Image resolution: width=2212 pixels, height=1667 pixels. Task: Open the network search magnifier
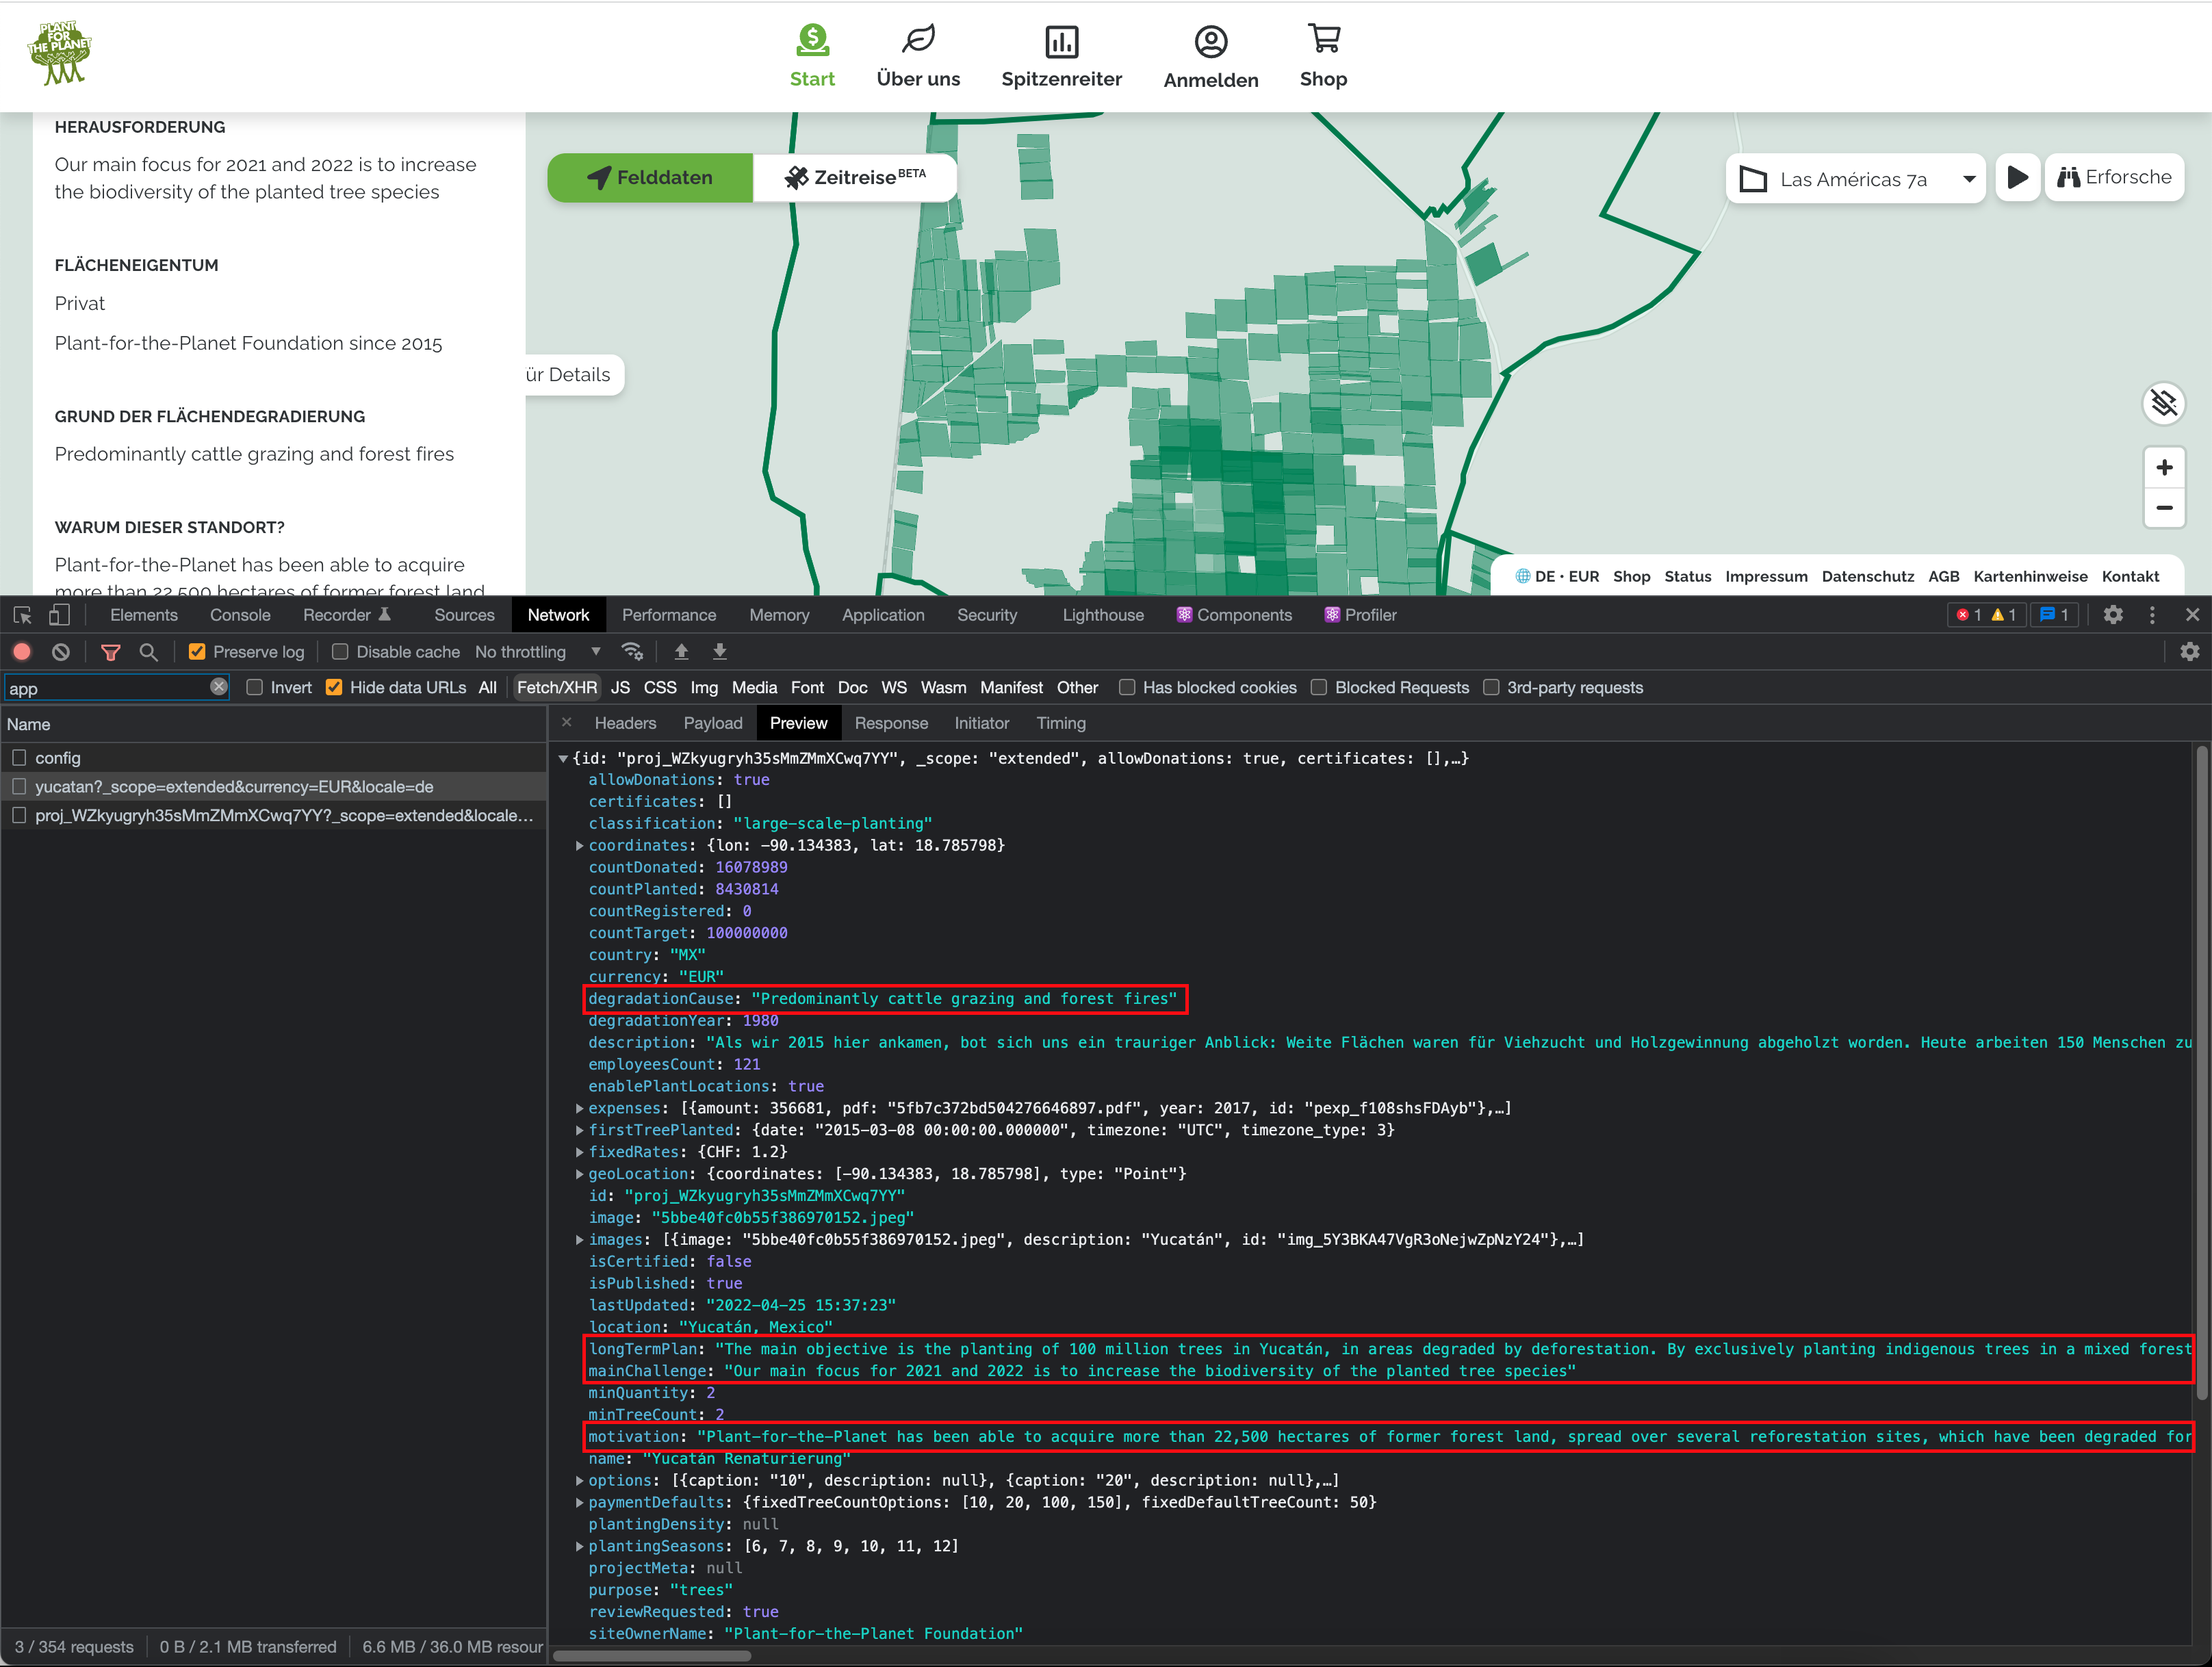[x=148, y=652]
